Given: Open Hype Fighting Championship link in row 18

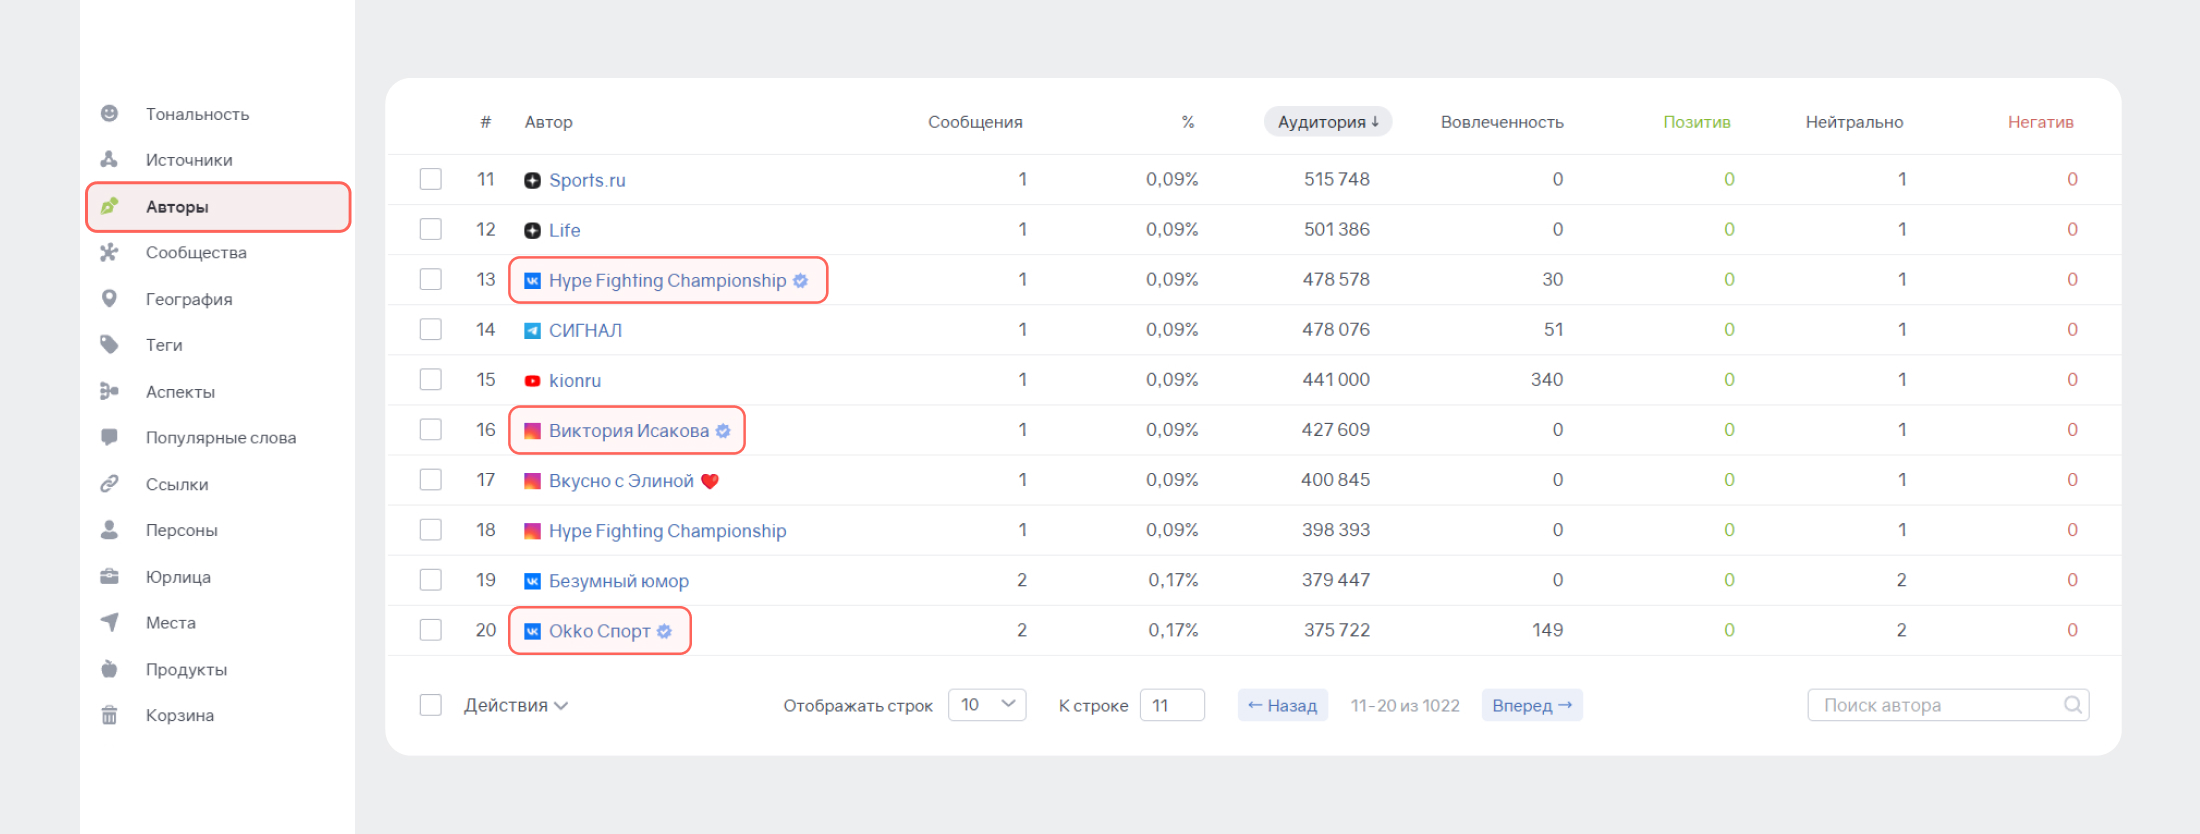Looking at the screenshot, I should (x=668, y=531).
